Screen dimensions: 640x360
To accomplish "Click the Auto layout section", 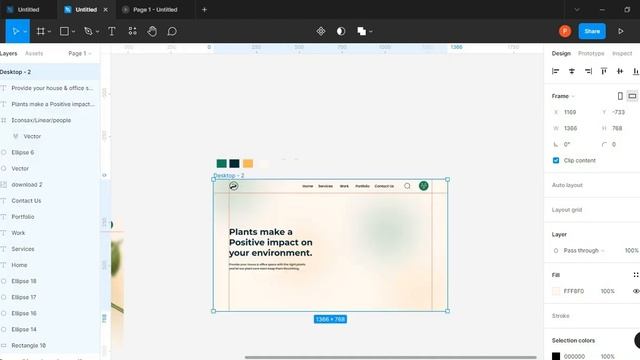I will pyautogui.click(x=567, y=185).
